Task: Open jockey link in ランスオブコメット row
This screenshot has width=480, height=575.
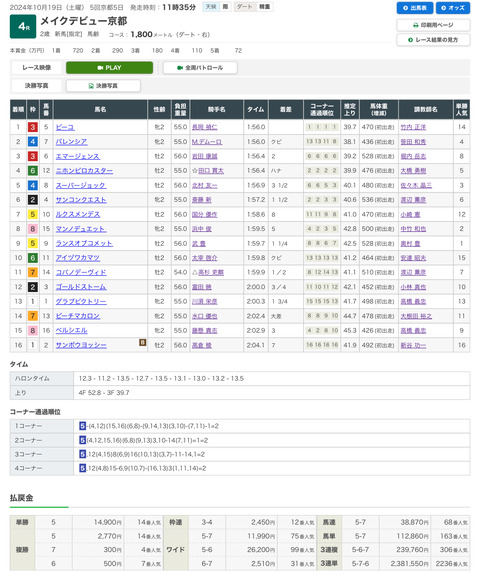Action: [x=198, y=243]
